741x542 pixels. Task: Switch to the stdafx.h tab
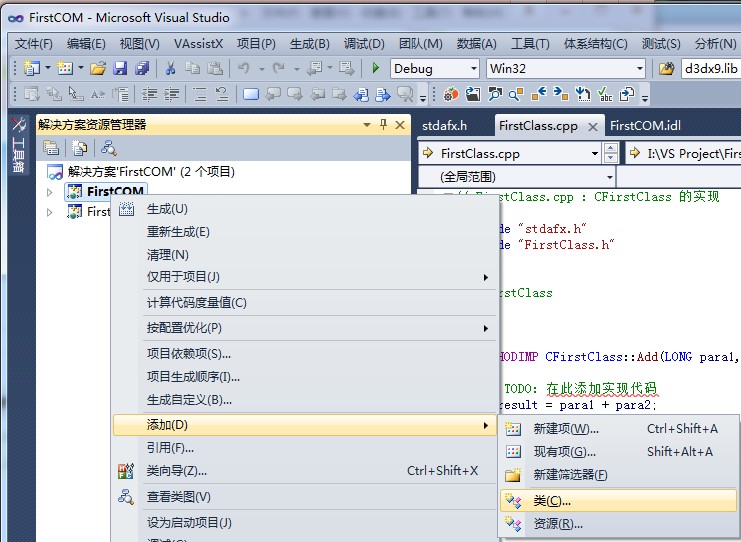(x=444, y=126)
